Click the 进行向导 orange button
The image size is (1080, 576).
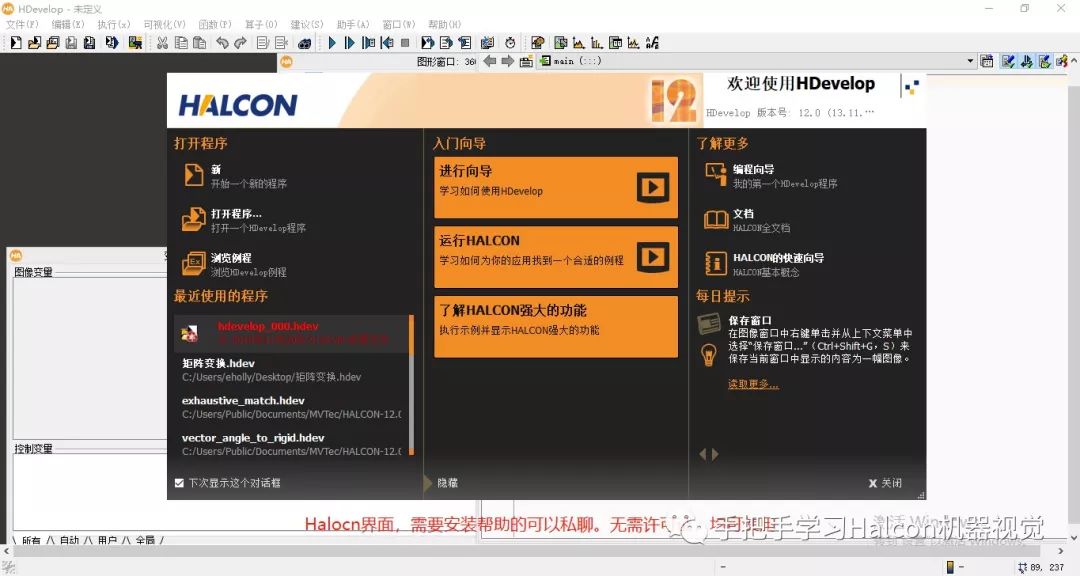coord(556,187)
